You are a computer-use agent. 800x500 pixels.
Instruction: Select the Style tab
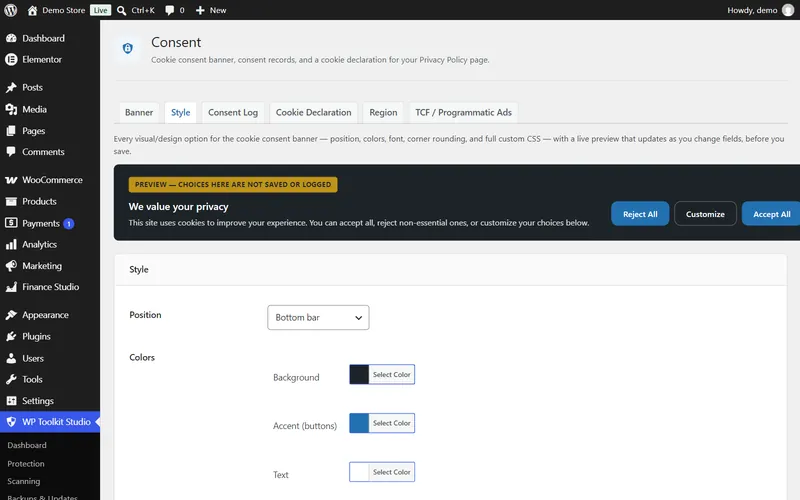tap(181, 113)
